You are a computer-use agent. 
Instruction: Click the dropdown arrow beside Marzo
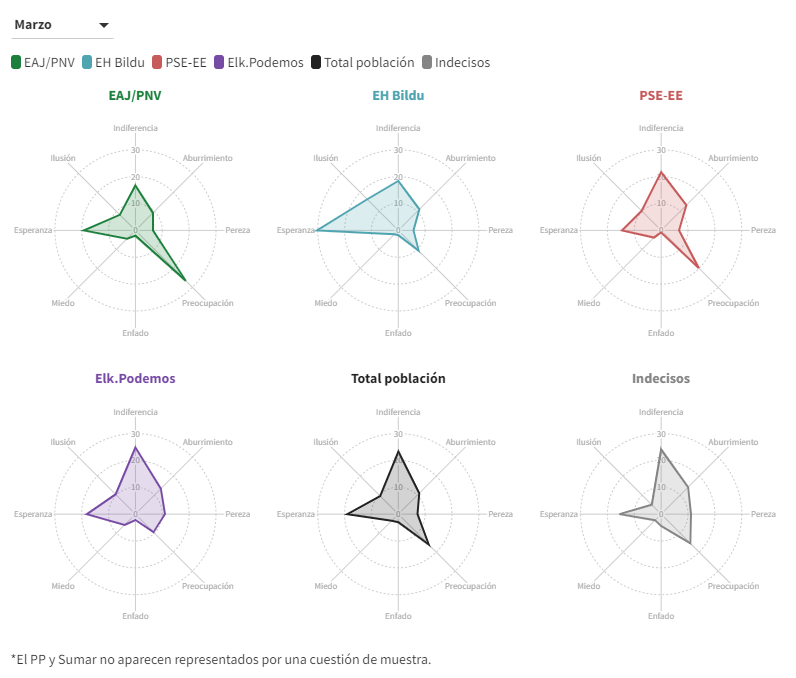click(104, 25)
